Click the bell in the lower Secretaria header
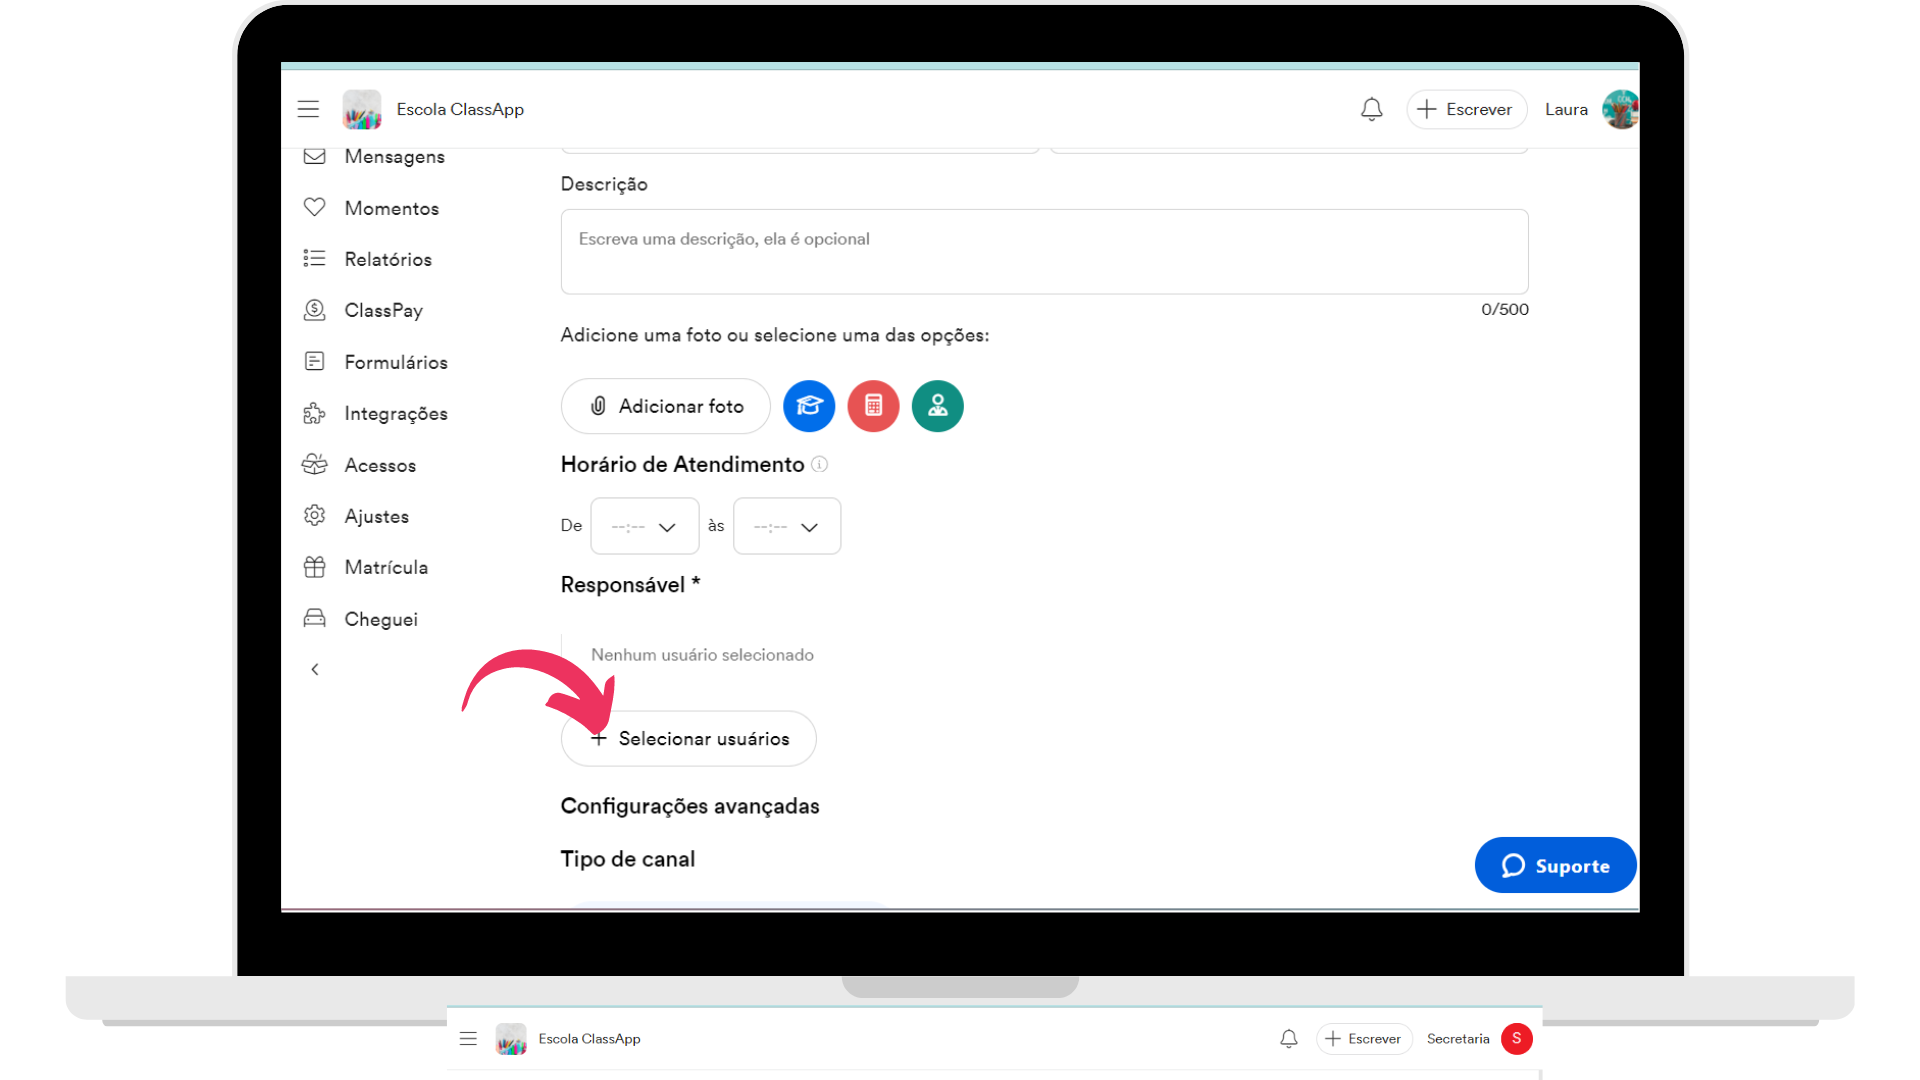1920x1080 pixels. (1289, 1039)
